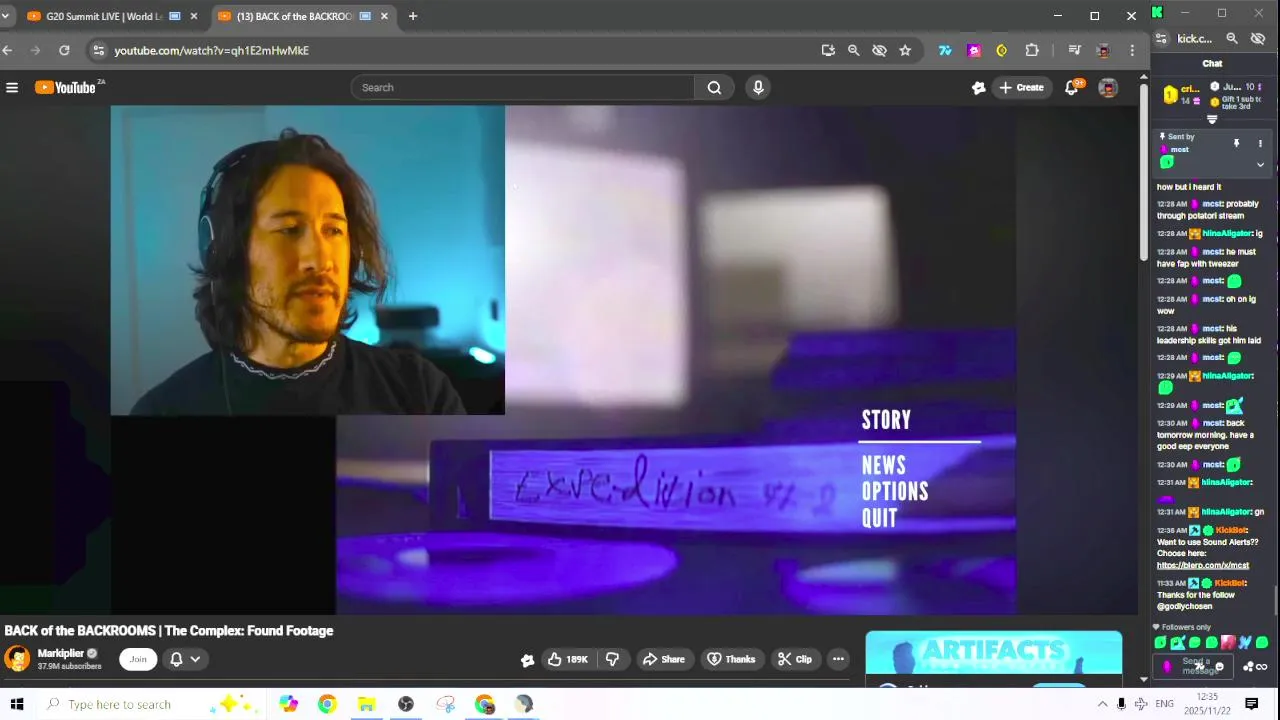Click the YouTube page vertical scrollbar
This screenshot has width=1280, height=720.
[x=1144, y=170]
